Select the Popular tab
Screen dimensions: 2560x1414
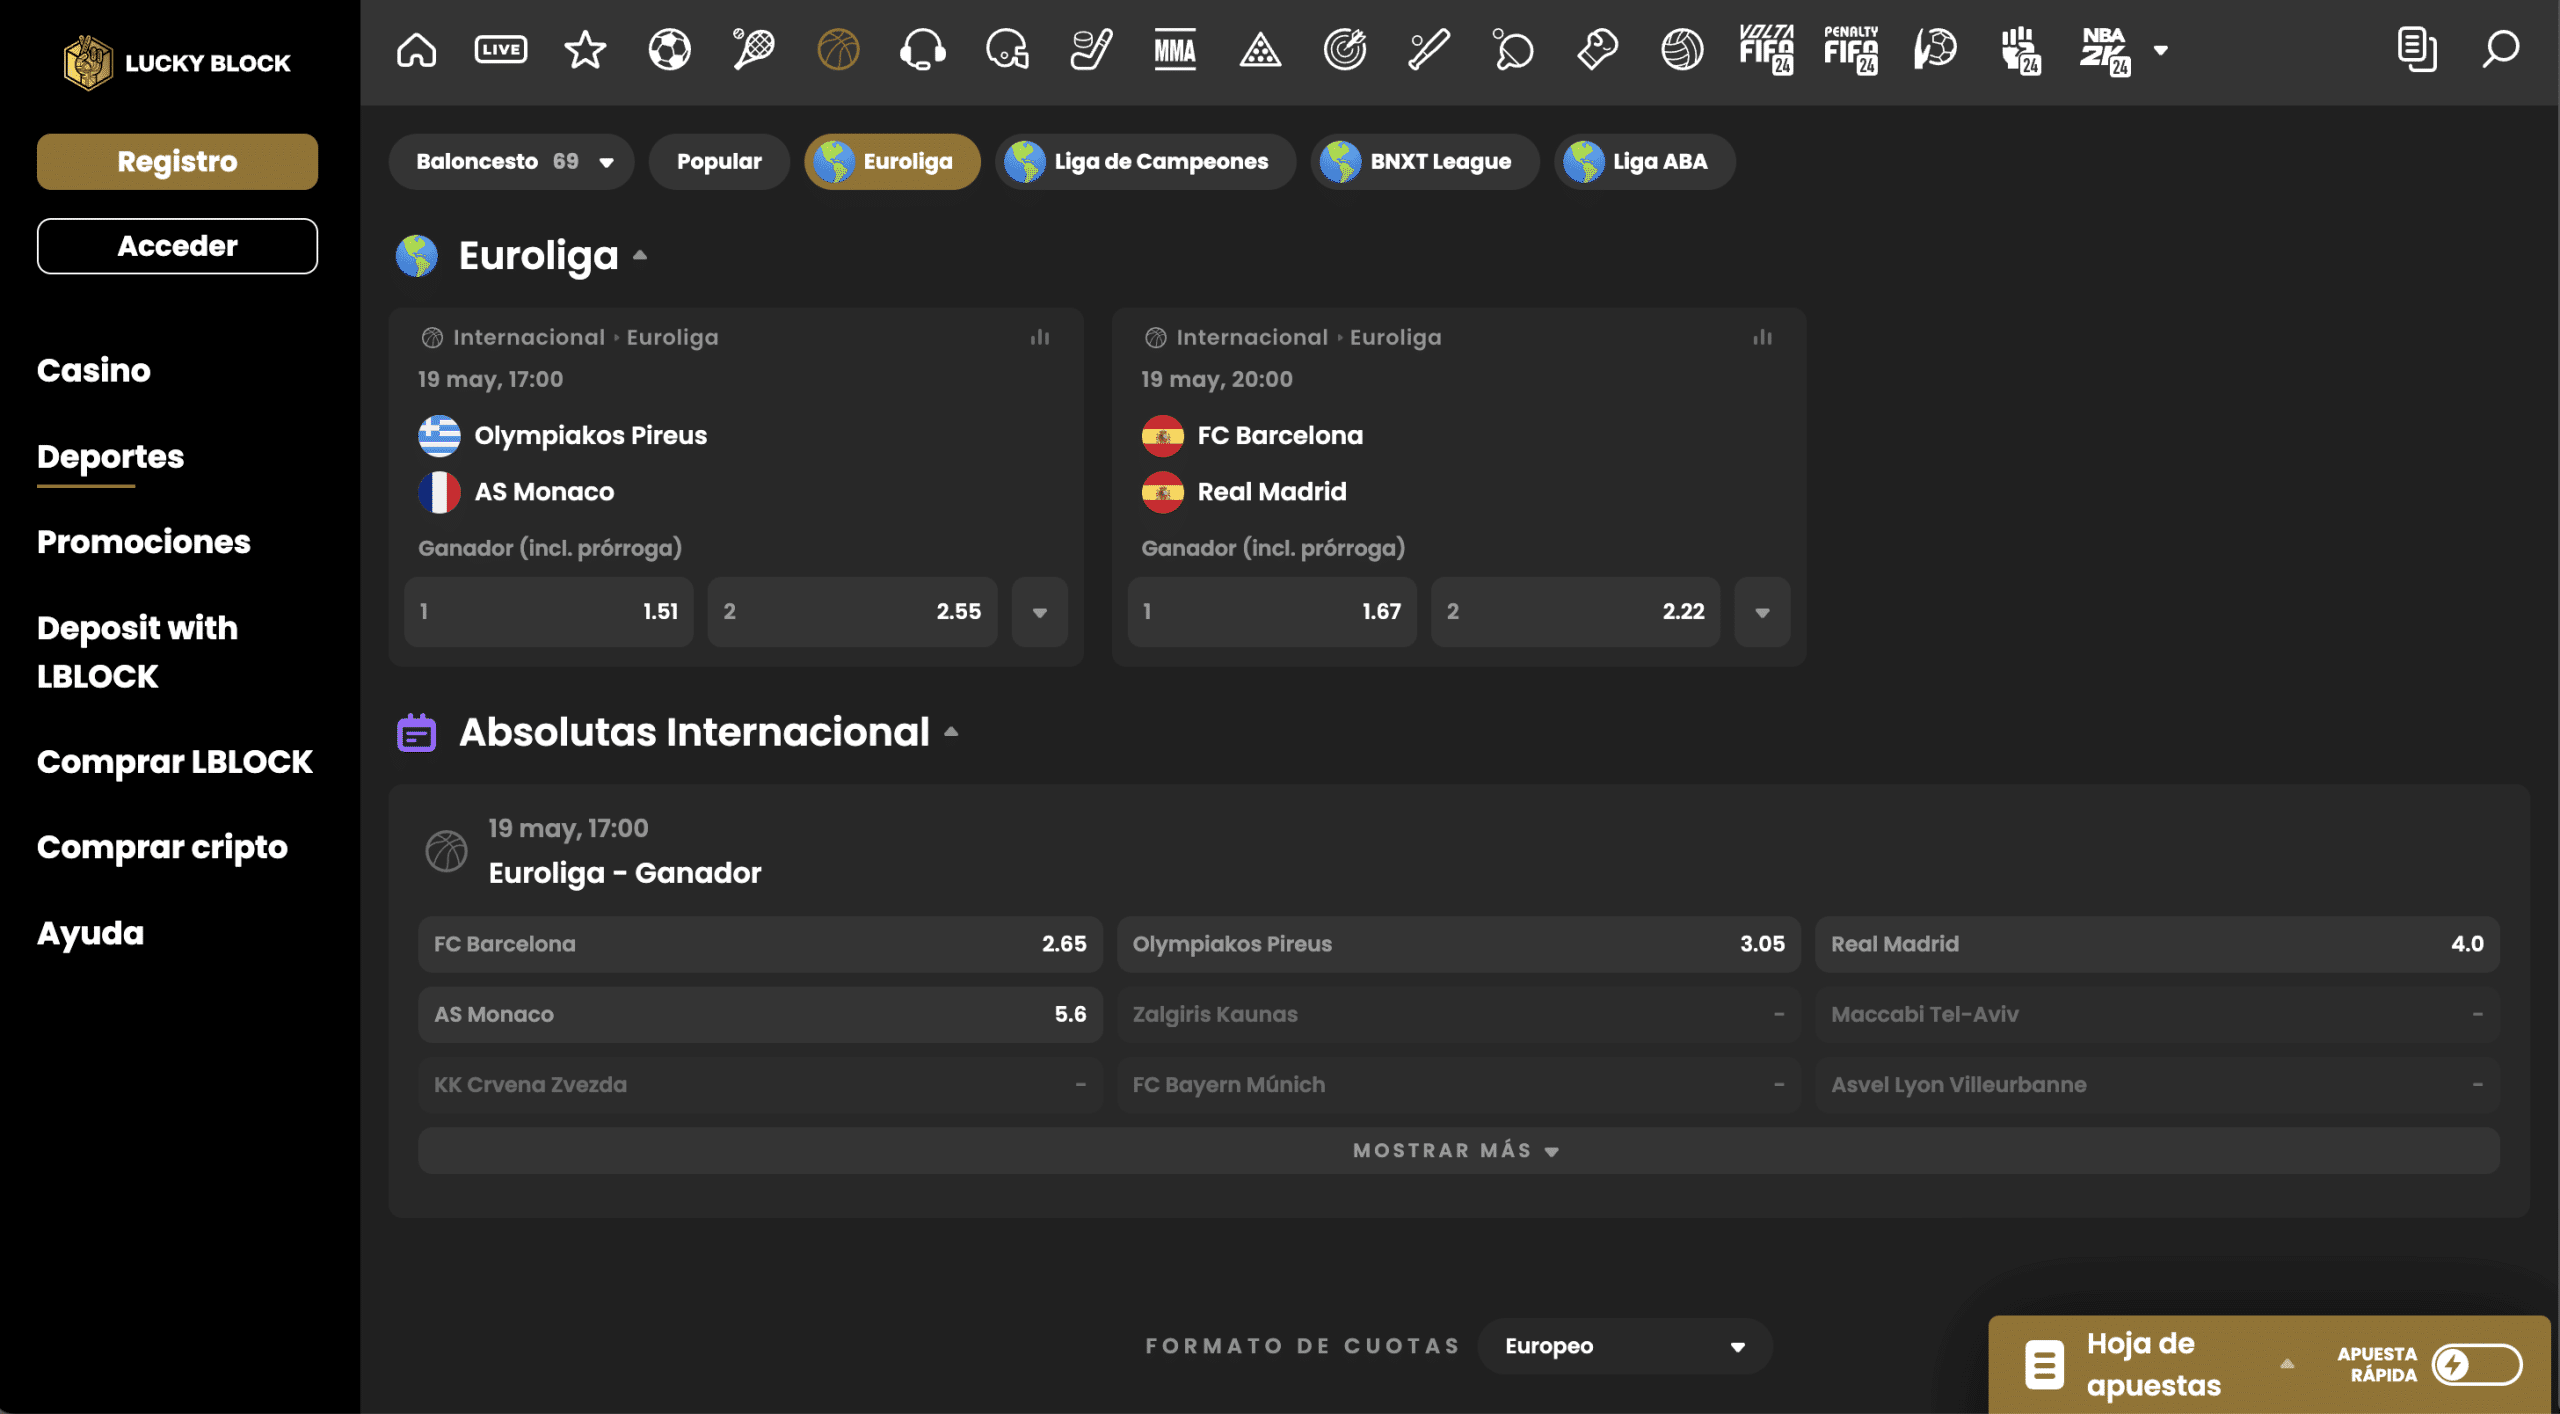coord(719,161)
